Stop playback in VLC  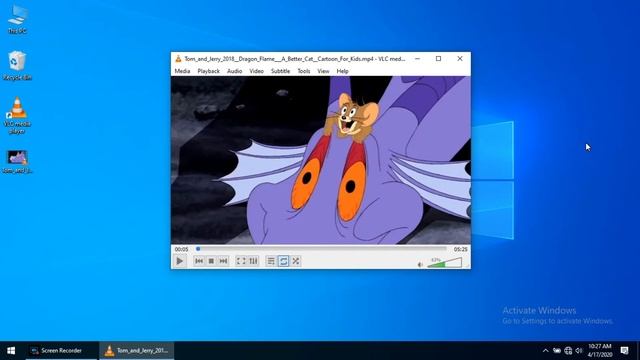pos(211,261)
